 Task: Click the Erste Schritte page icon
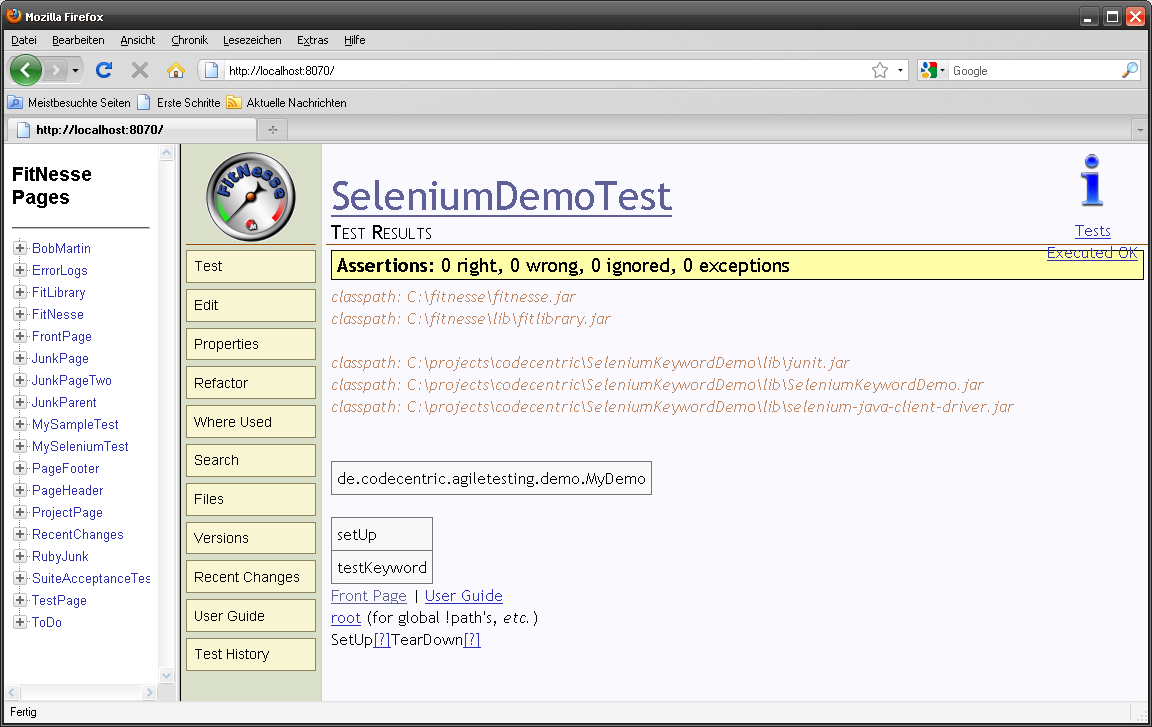pyautogui.click(x=144, y=103)
